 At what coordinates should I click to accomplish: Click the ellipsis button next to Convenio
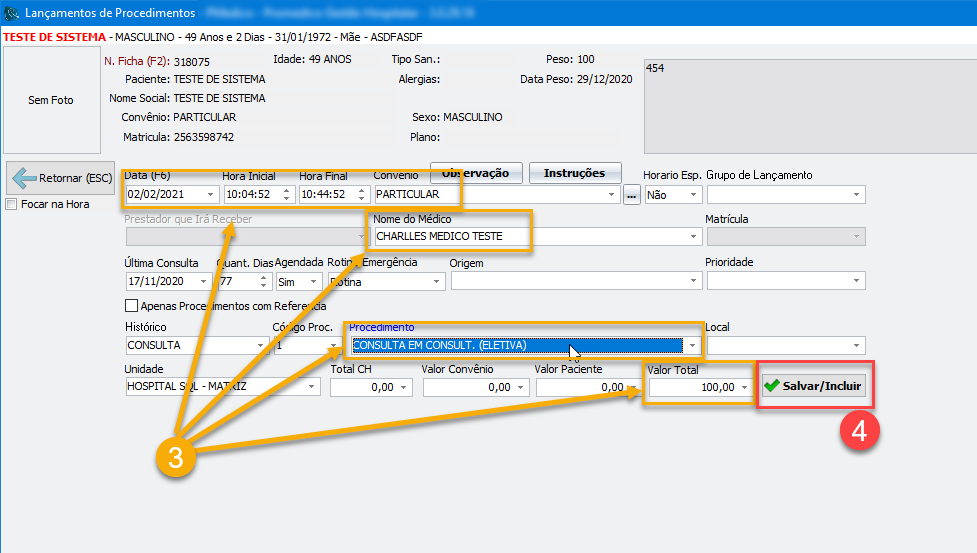(x=631, y=196)
